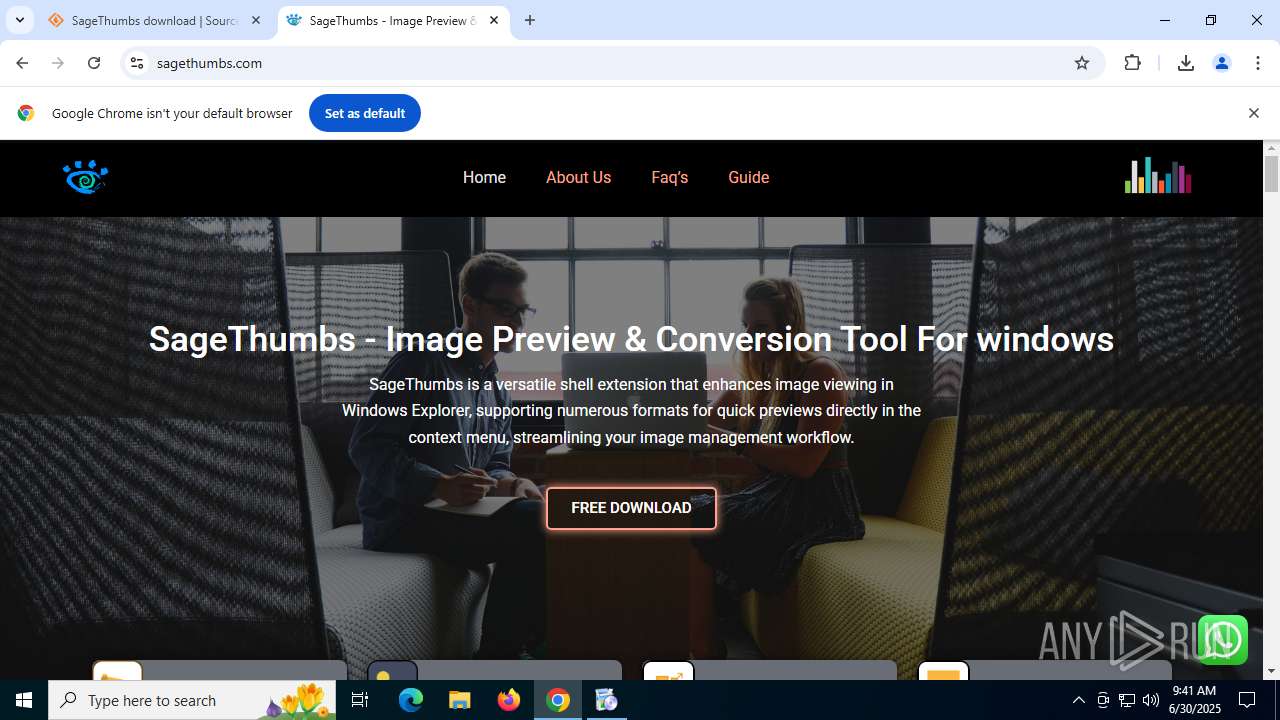Reload the current page
This screenshot has height=720, width=1280.
tap(94, 63)
